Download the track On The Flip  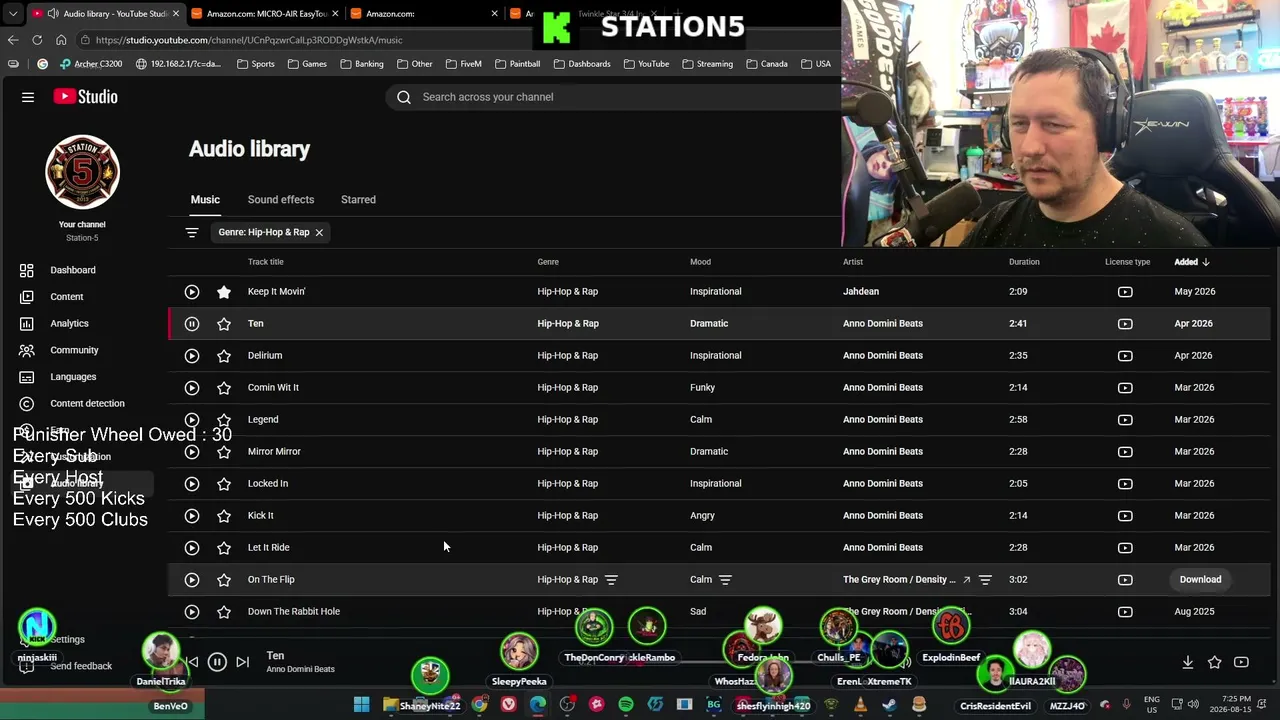coord(1200,580)
